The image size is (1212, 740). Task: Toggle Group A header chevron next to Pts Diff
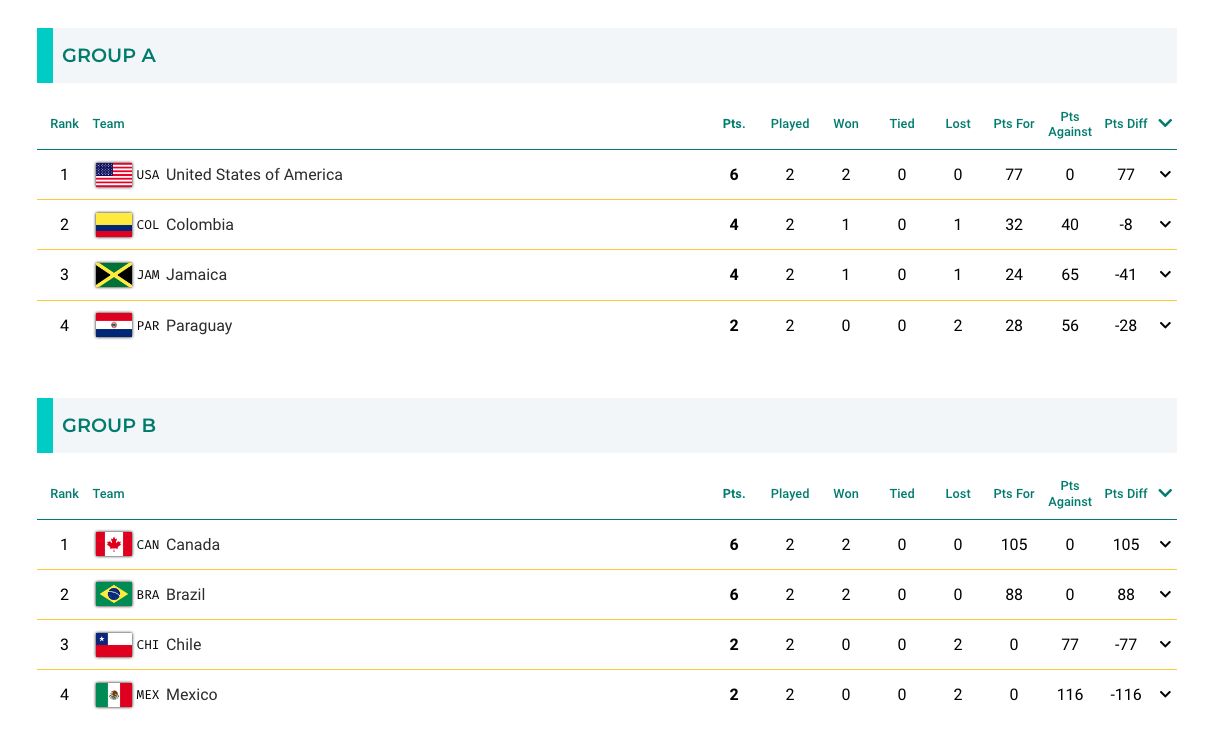coord(1165,123)
